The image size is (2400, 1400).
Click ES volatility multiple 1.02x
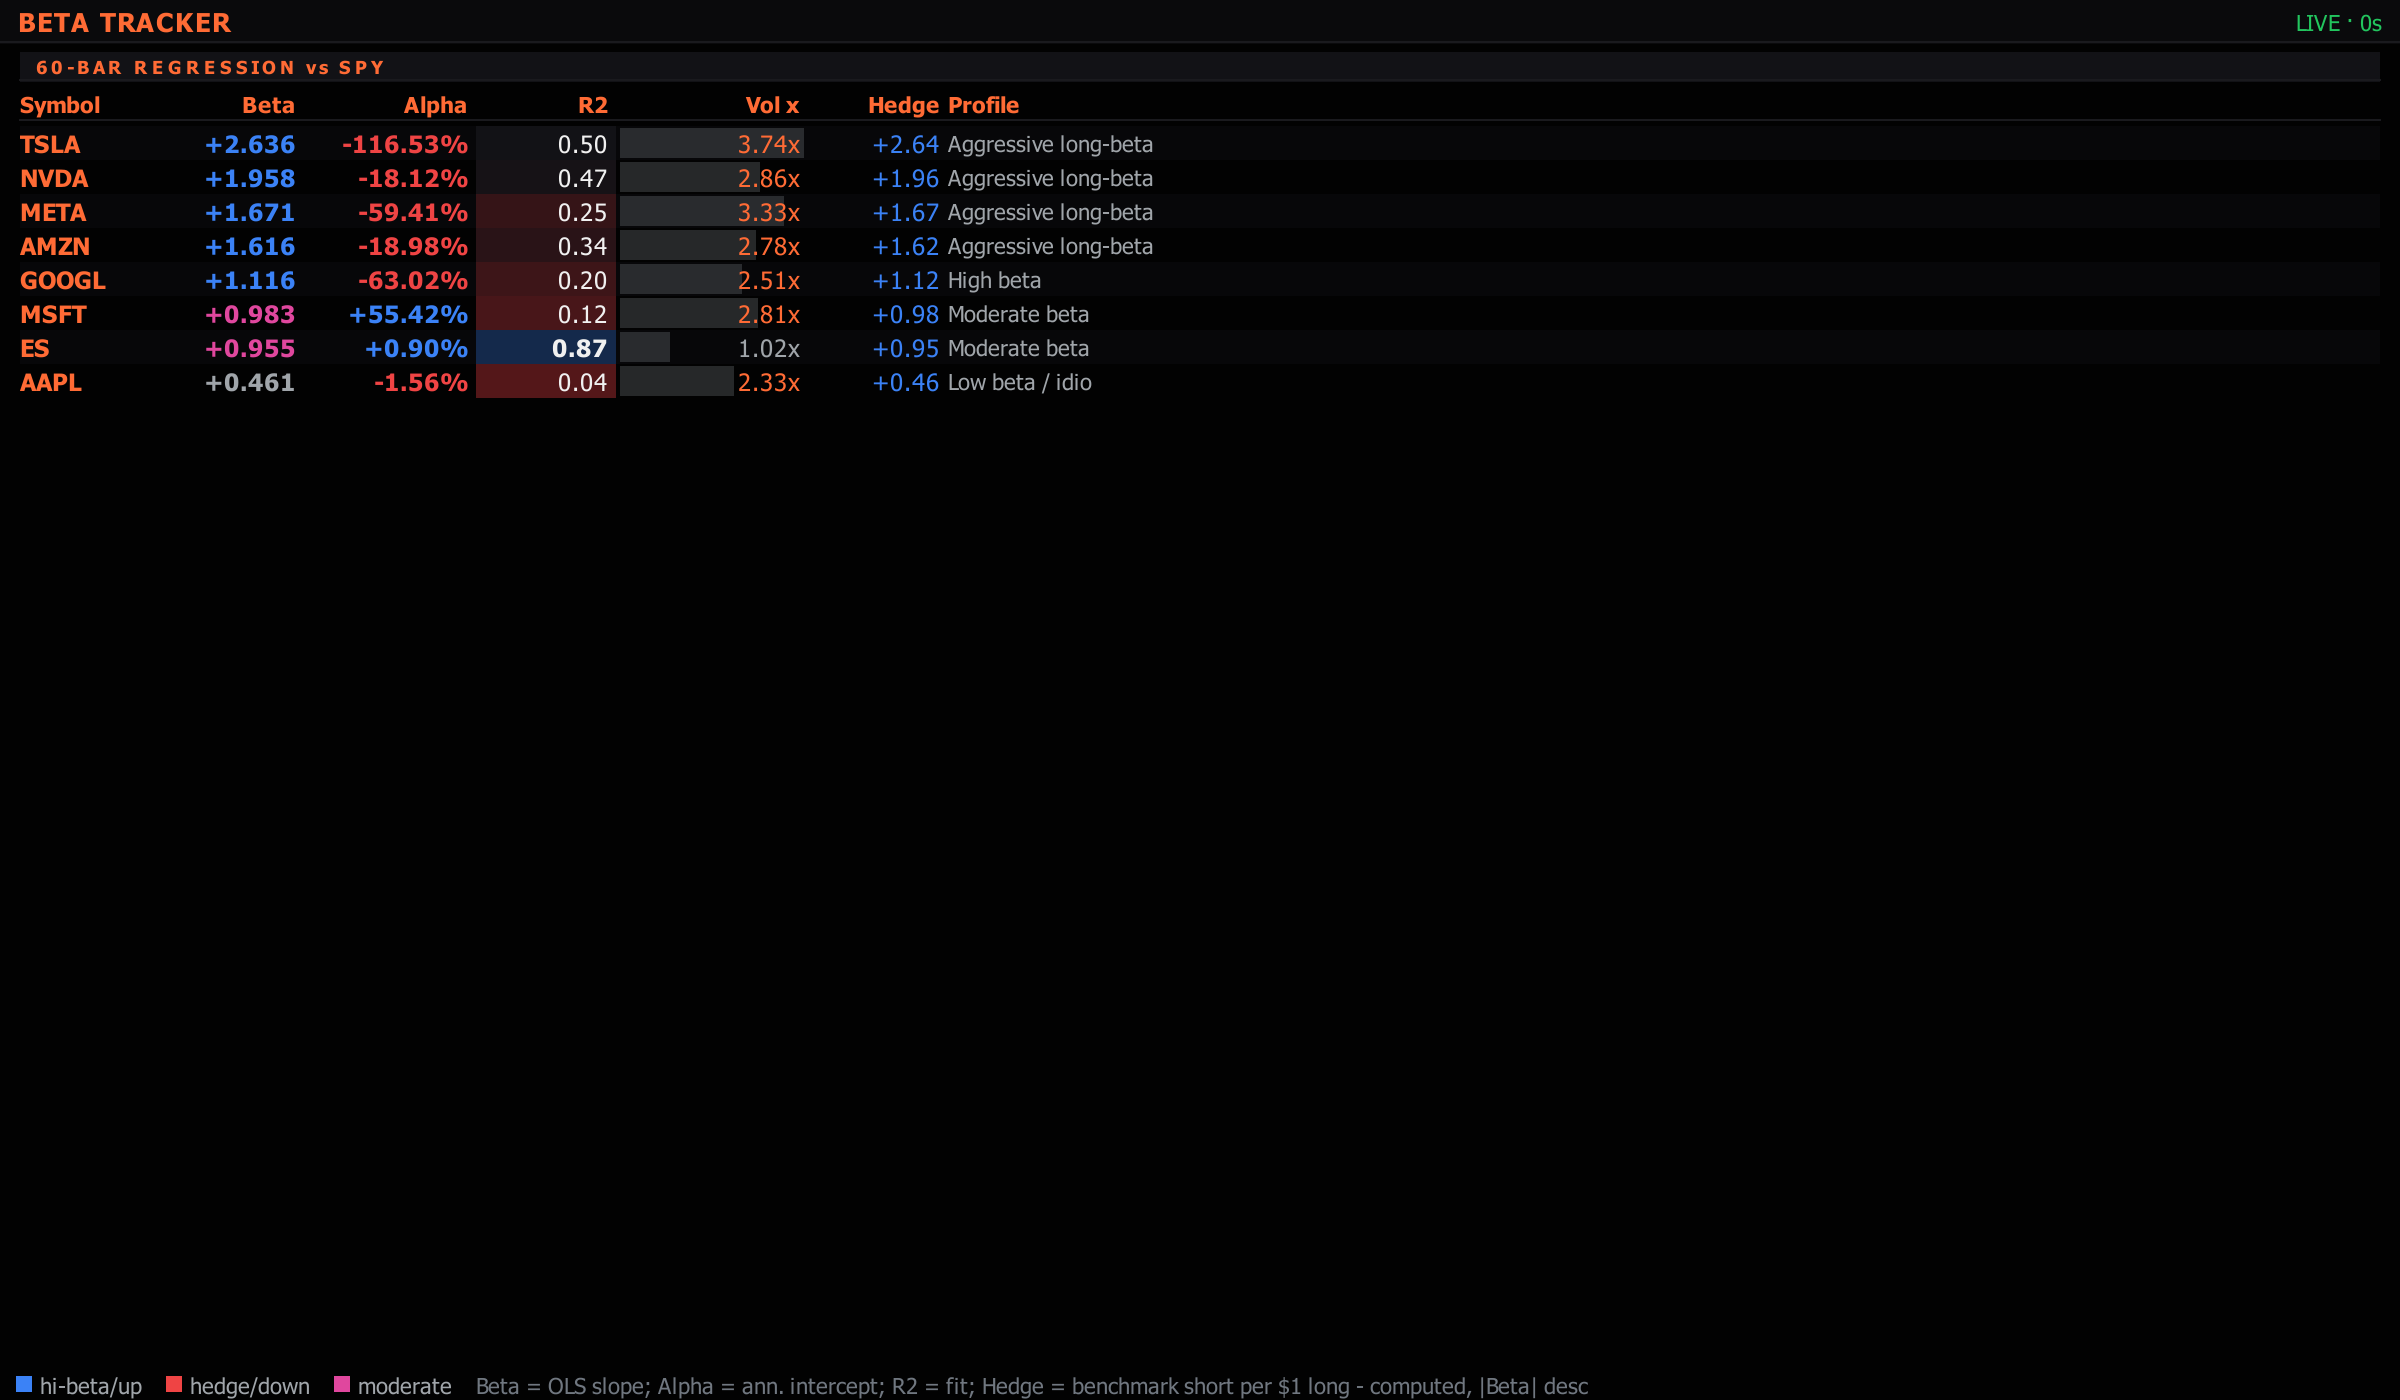769,348
